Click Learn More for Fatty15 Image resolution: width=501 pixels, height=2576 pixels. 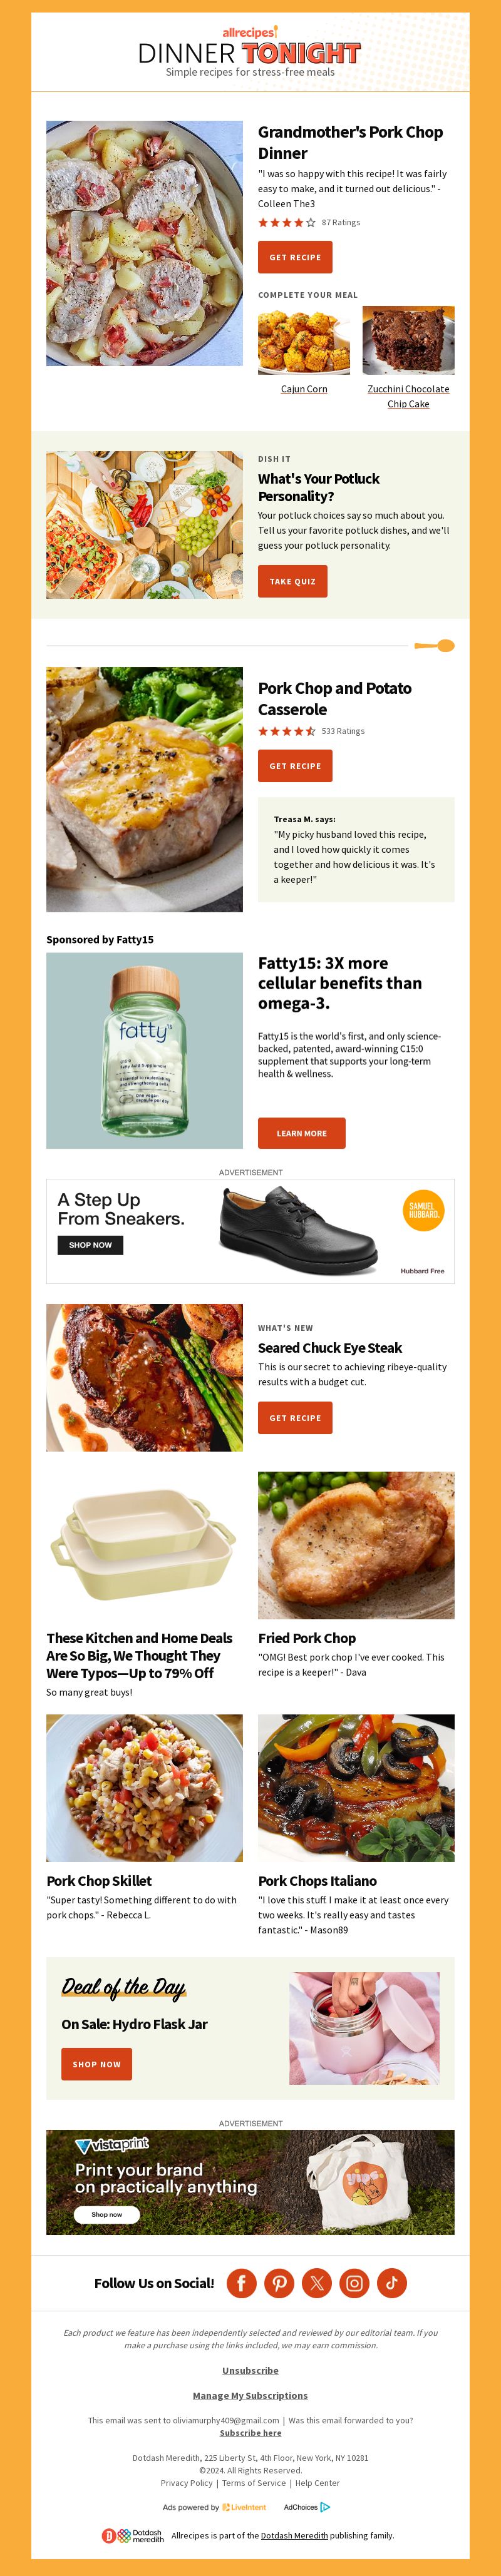301,1133
